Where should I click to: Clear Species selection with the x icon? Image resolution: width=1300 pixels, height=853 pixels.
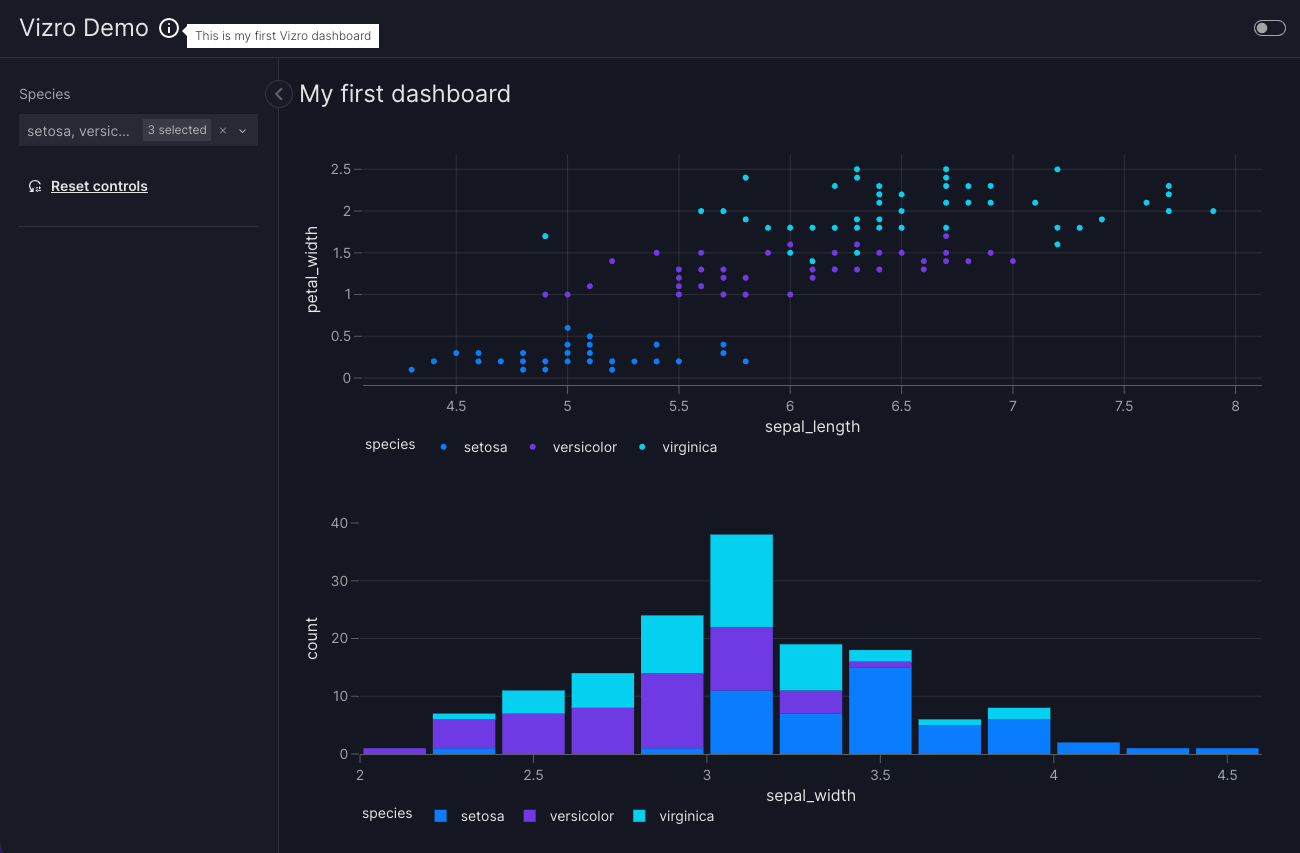tap(223, 131)
